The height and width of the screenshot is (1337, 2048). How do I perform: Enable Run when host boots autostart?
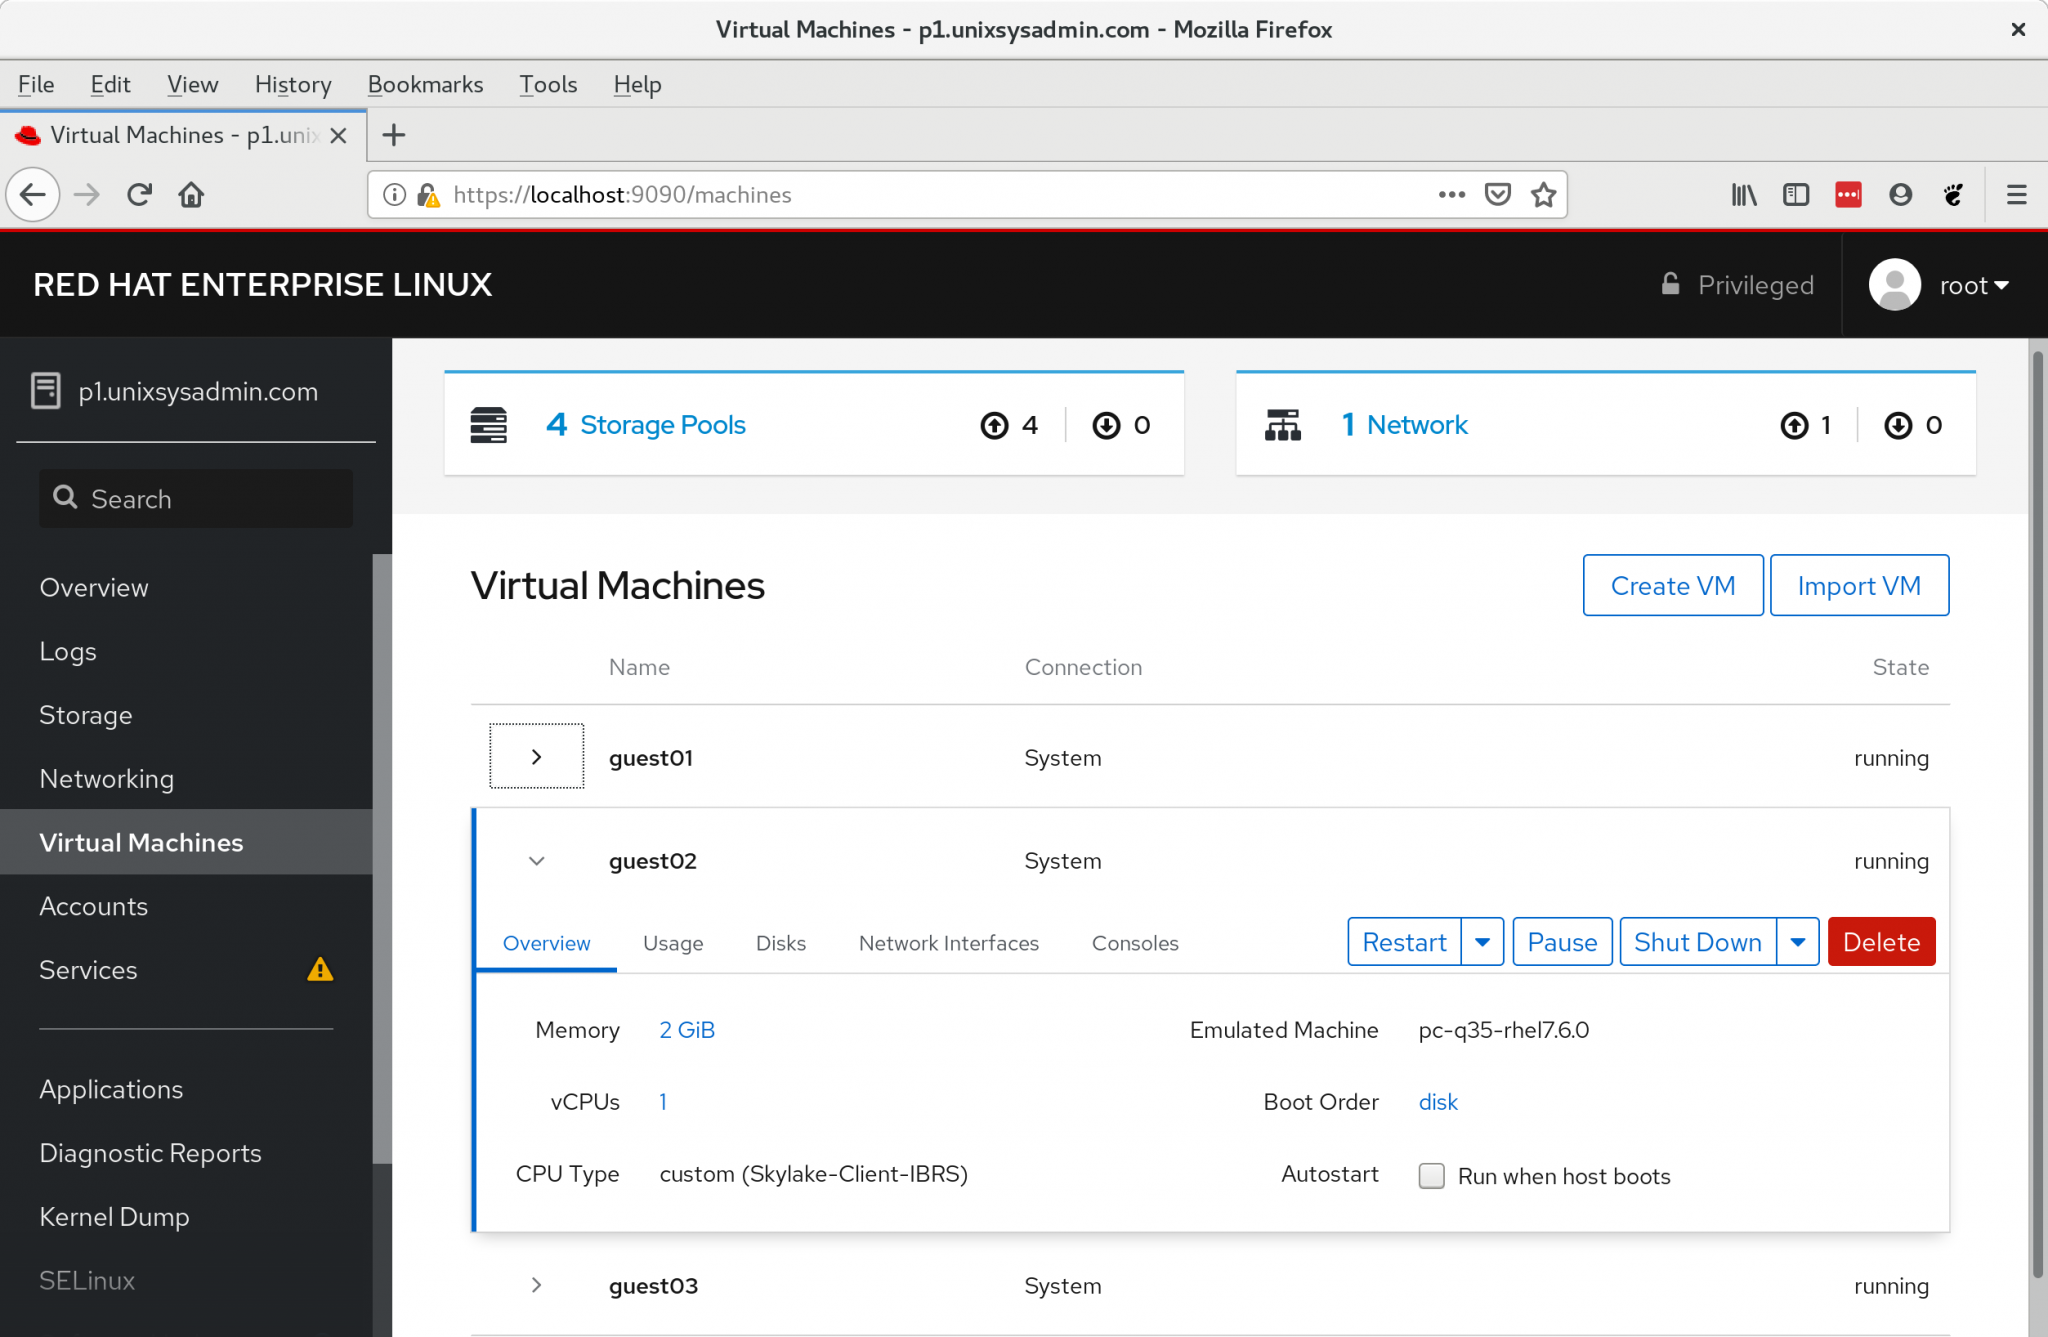pyautogui.click(x=1431, y=1176)
